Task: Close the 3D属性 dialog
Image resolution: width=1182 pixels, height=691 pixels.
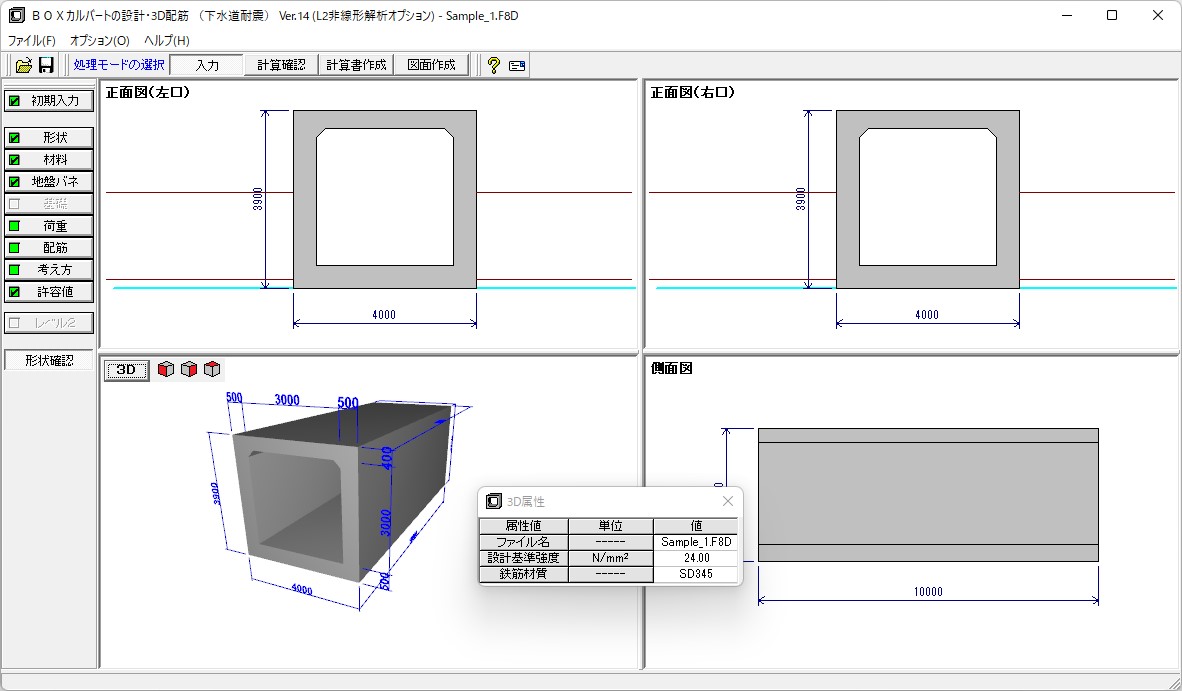Action: [x=727, y=501]
